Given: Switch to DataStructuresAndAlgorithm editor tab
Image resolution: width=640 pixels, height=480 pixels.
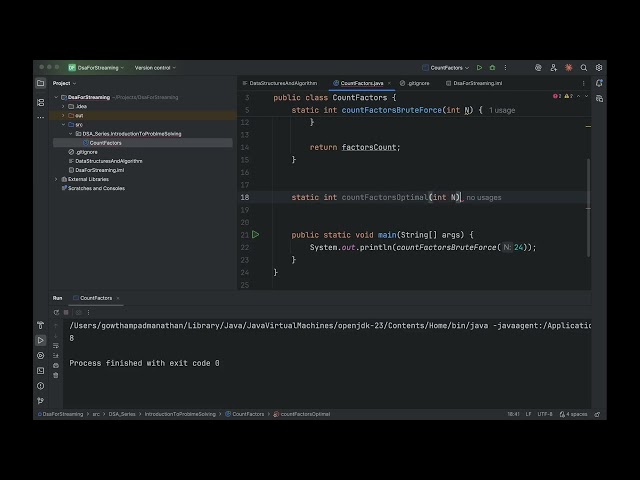Looking at the screenshot, I should coord(280,83).
